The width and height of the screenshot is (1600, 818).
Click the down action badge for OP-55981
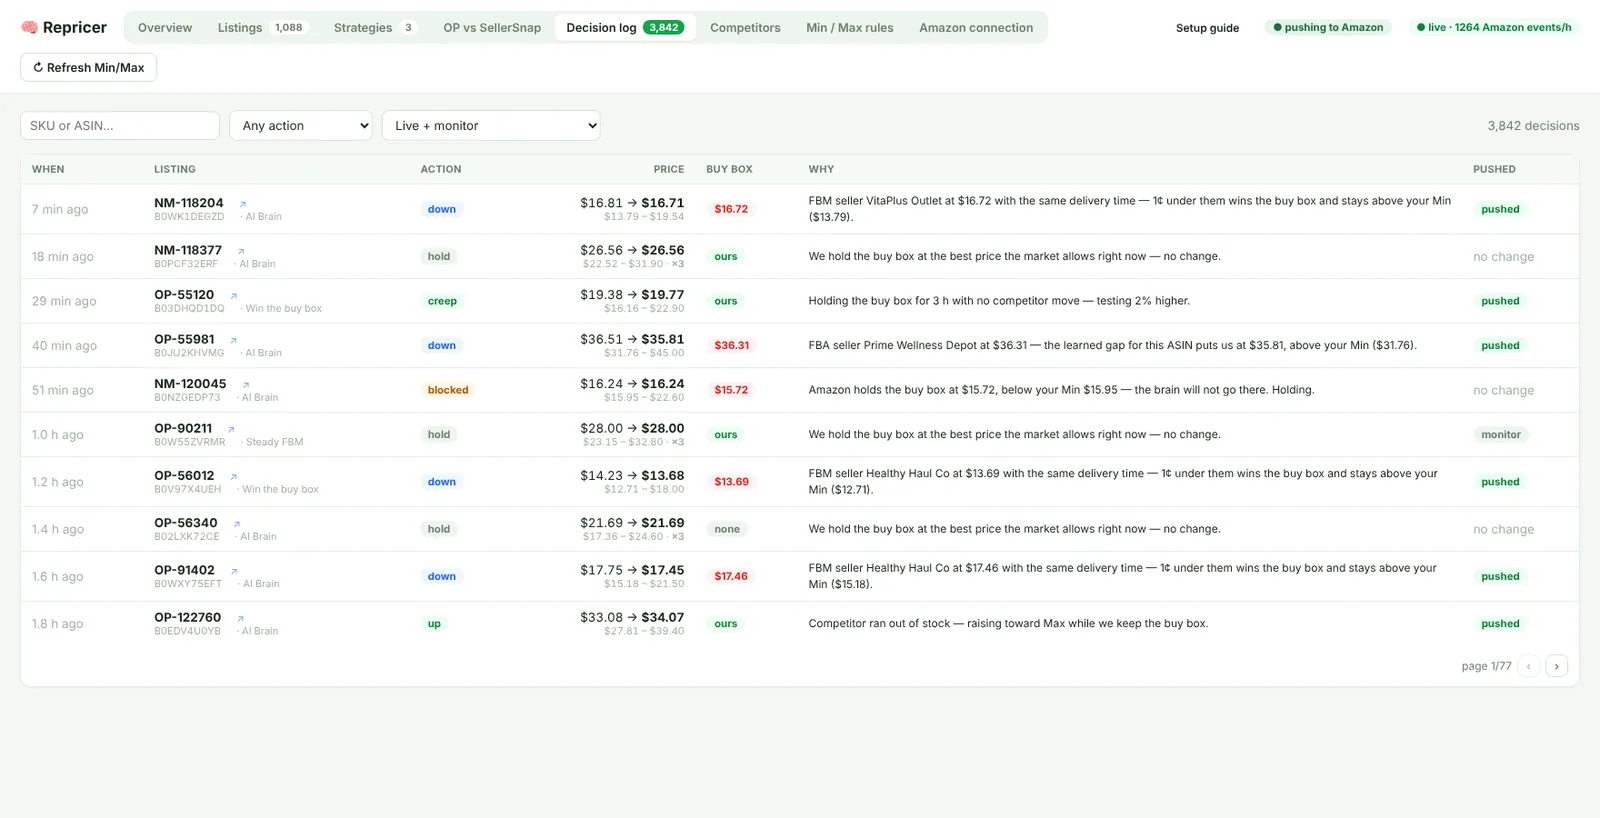tap(442, 346)
